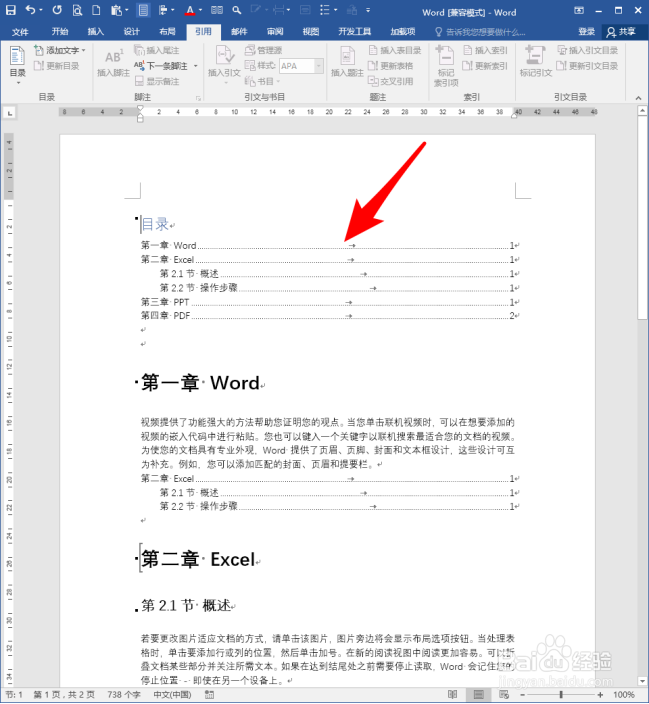
Task: Click TOC entry 第一章 Word
Action: pyautogui.click(x=330, y=246)
